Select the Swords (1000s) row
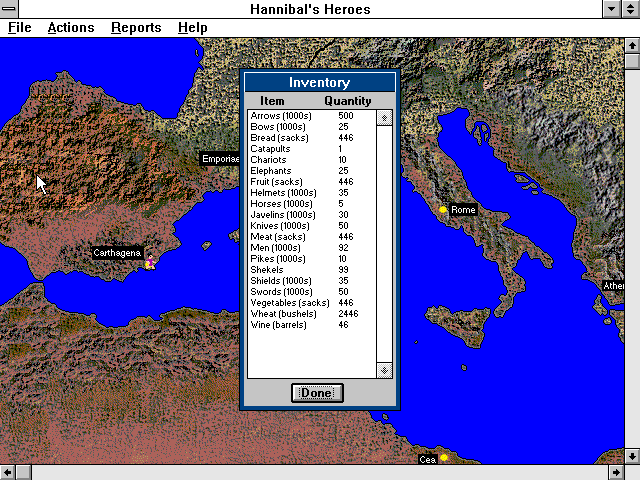The height and width of the screenshot is (480, 640). [x=311, y=292]
